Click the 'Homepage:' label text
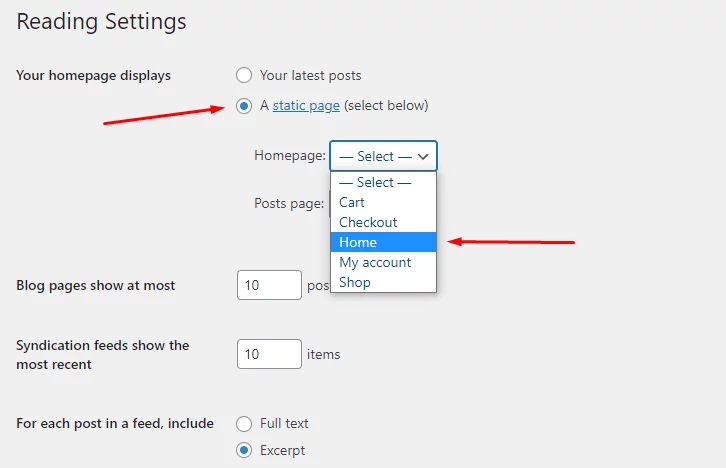726x468 pixels. pos(290,156)
